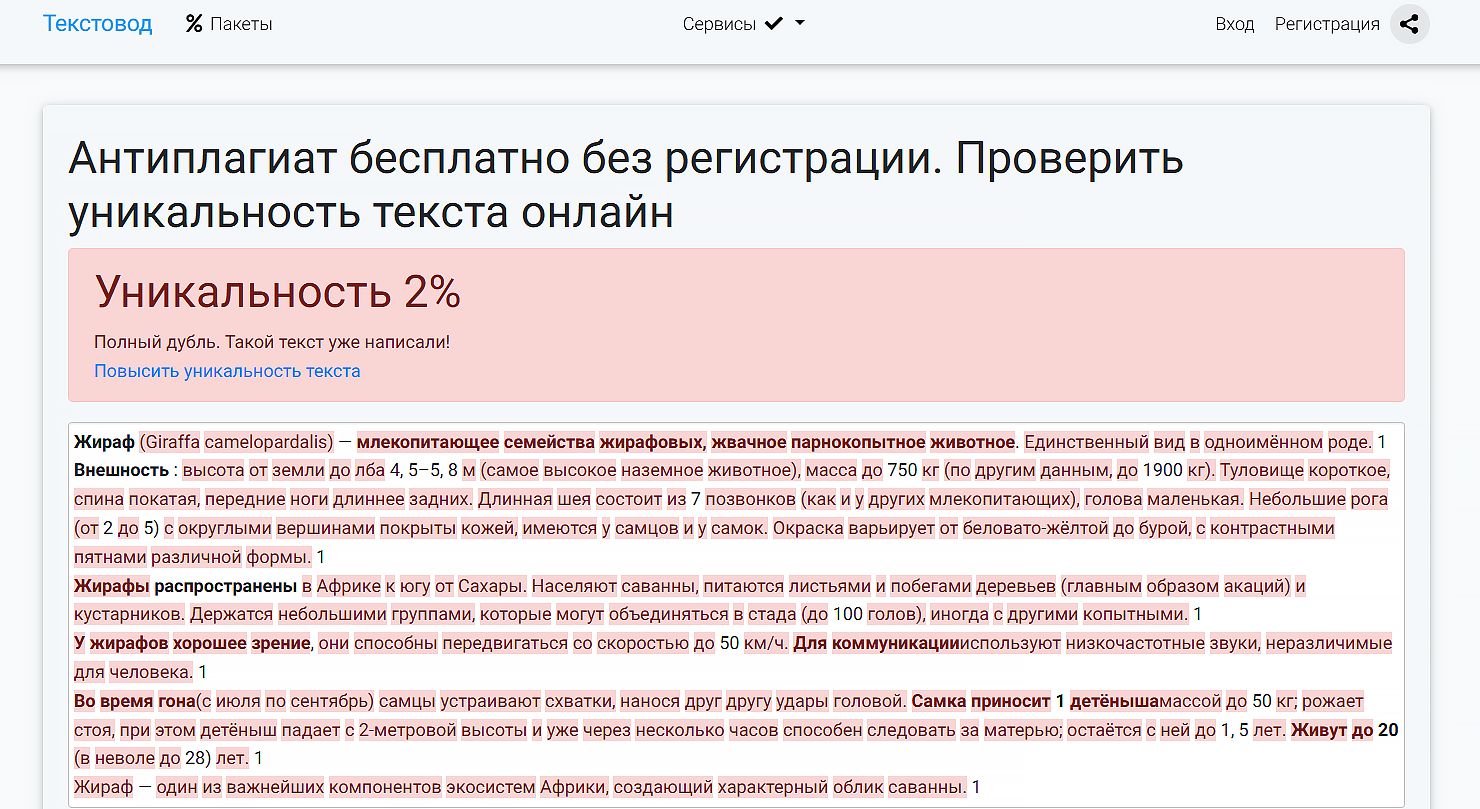Click the Текстовод site logo
Image resolution: width=1480 pixels, height=809 pixels.
coord(97,24)
